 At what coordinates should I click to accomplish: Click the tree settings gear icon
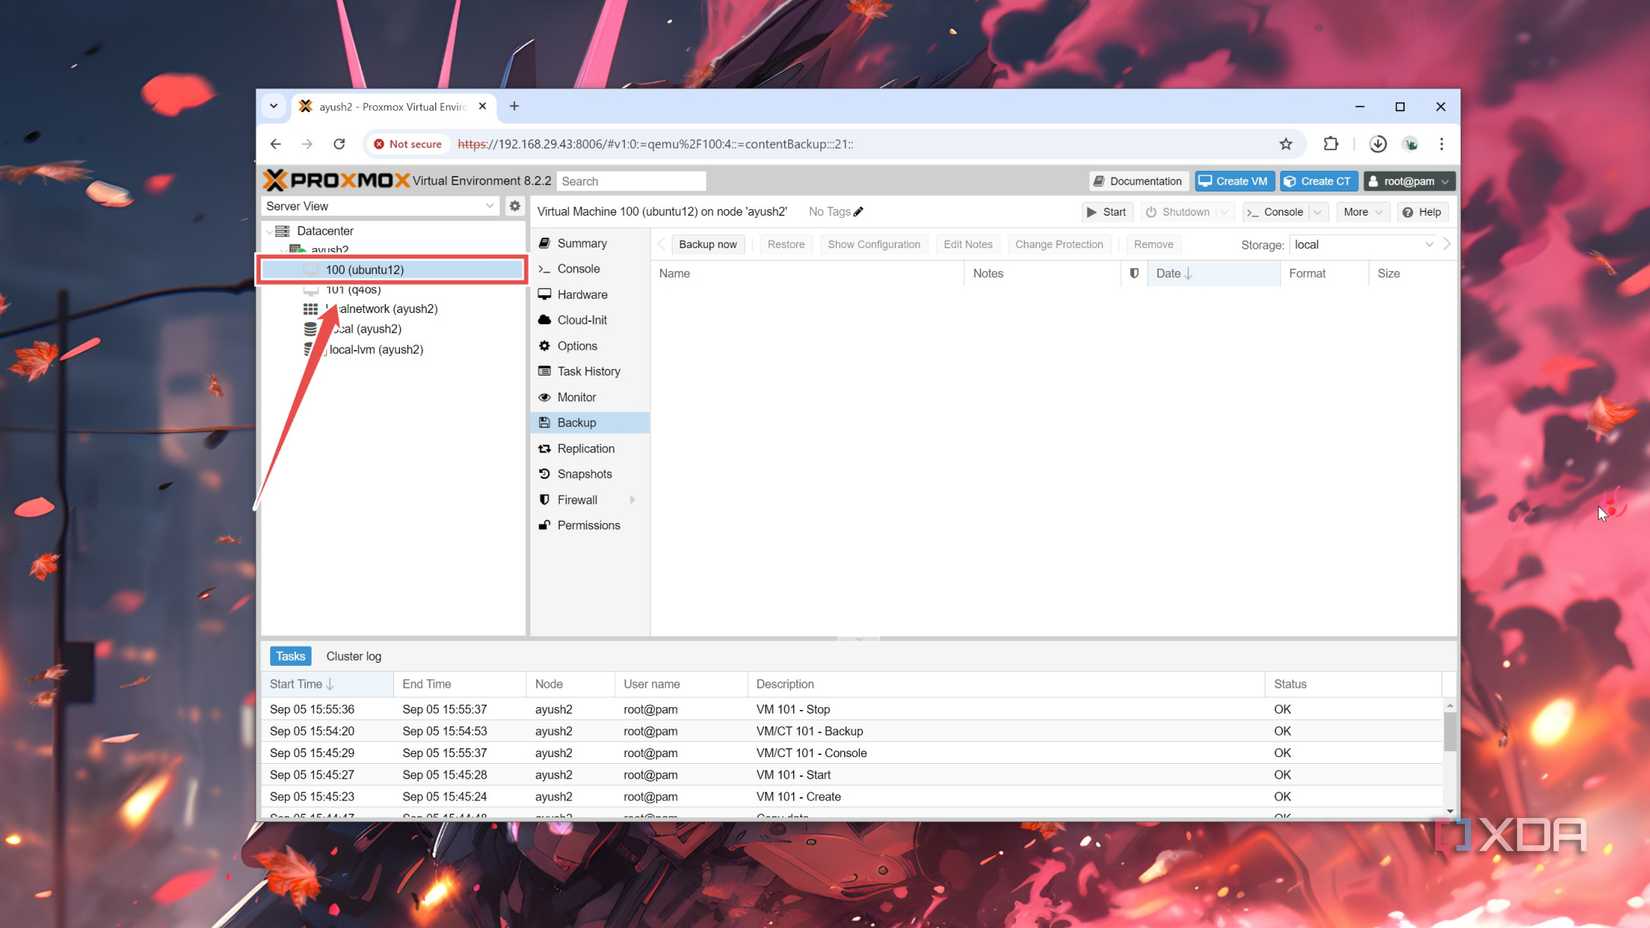[x=514, y=206]
